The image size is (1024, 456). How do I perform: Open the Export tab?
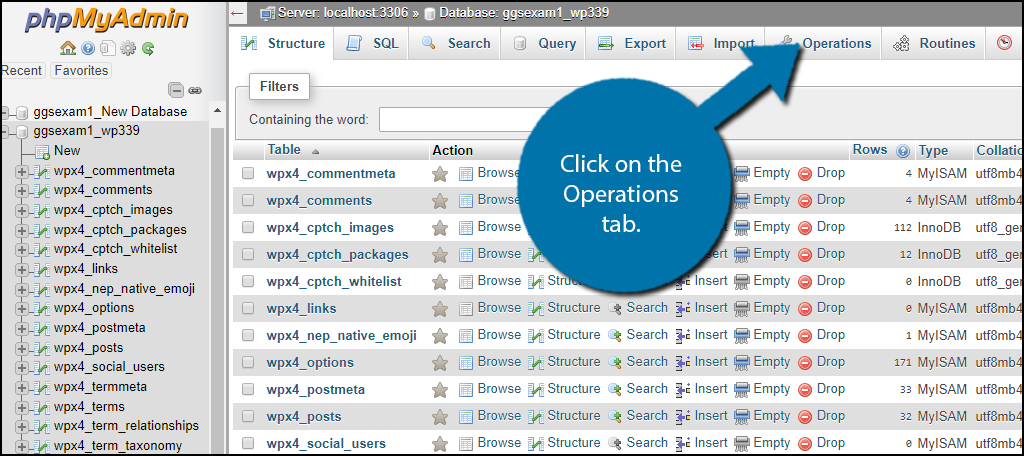tap(632, 44)
